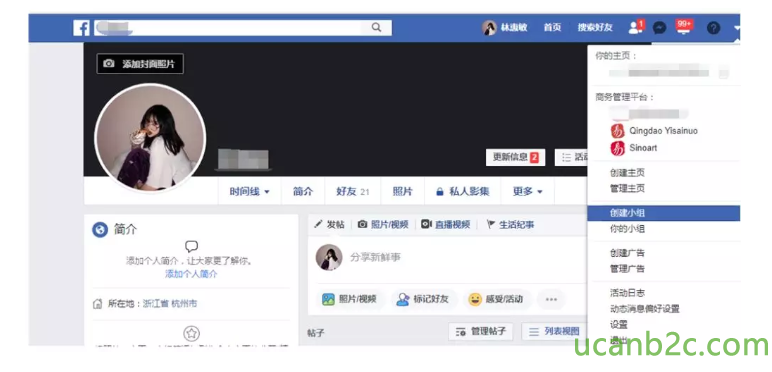
Task: Click the search magnifier icon
Action: [x=376, y=28]
